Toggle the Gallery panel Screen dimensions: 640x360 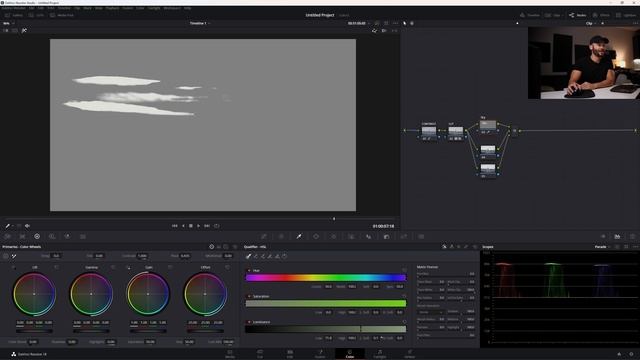point(14,15)
